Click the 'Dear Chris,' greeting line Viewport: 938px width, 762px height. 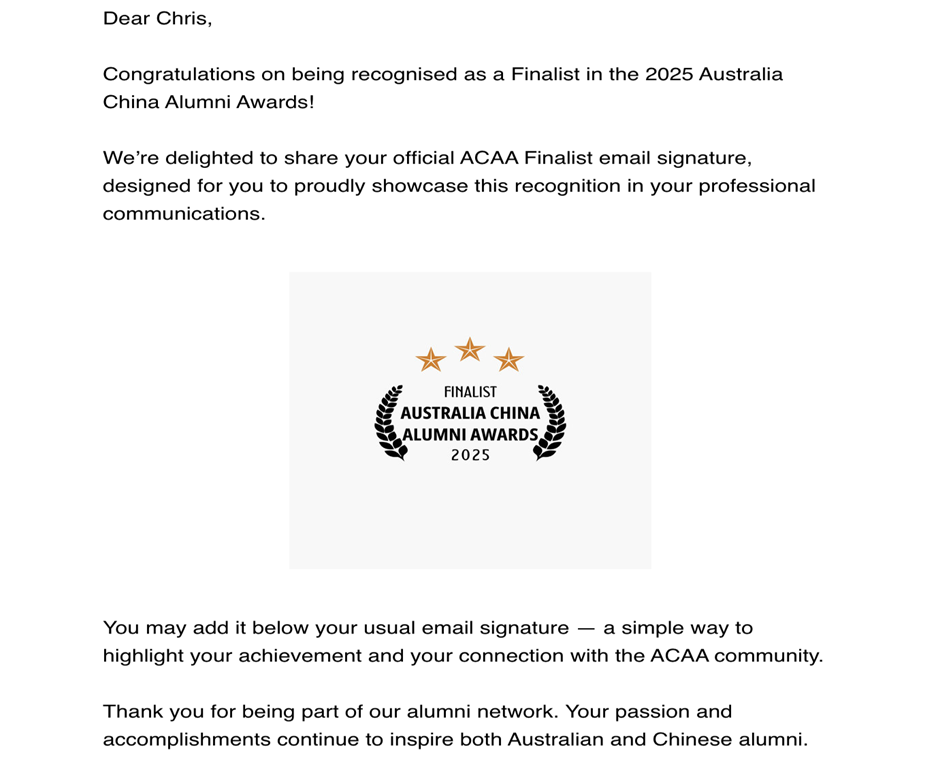pos(157,20)
